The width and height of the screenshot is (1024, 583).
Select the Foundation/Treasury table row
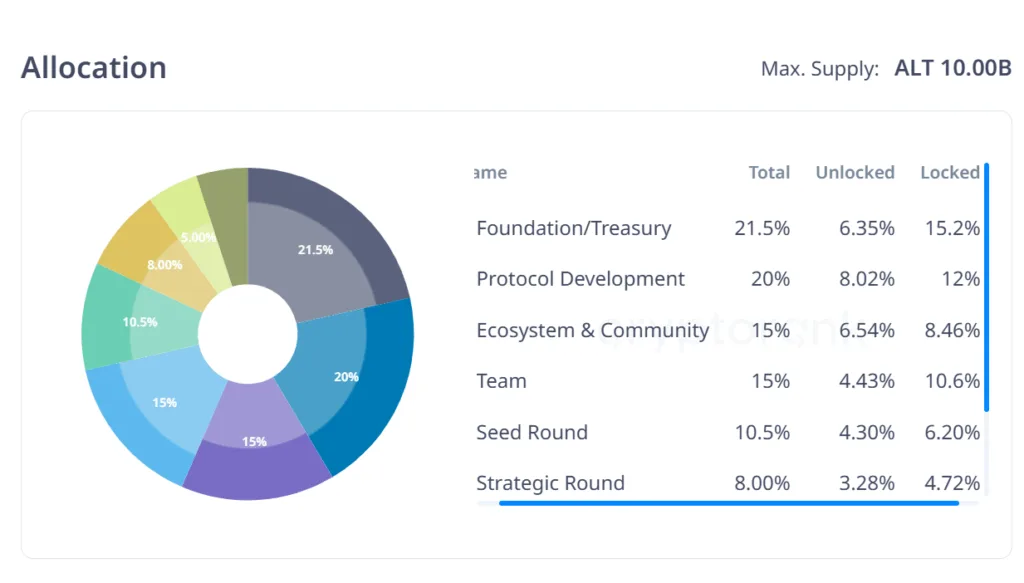[x=573, y=228]
